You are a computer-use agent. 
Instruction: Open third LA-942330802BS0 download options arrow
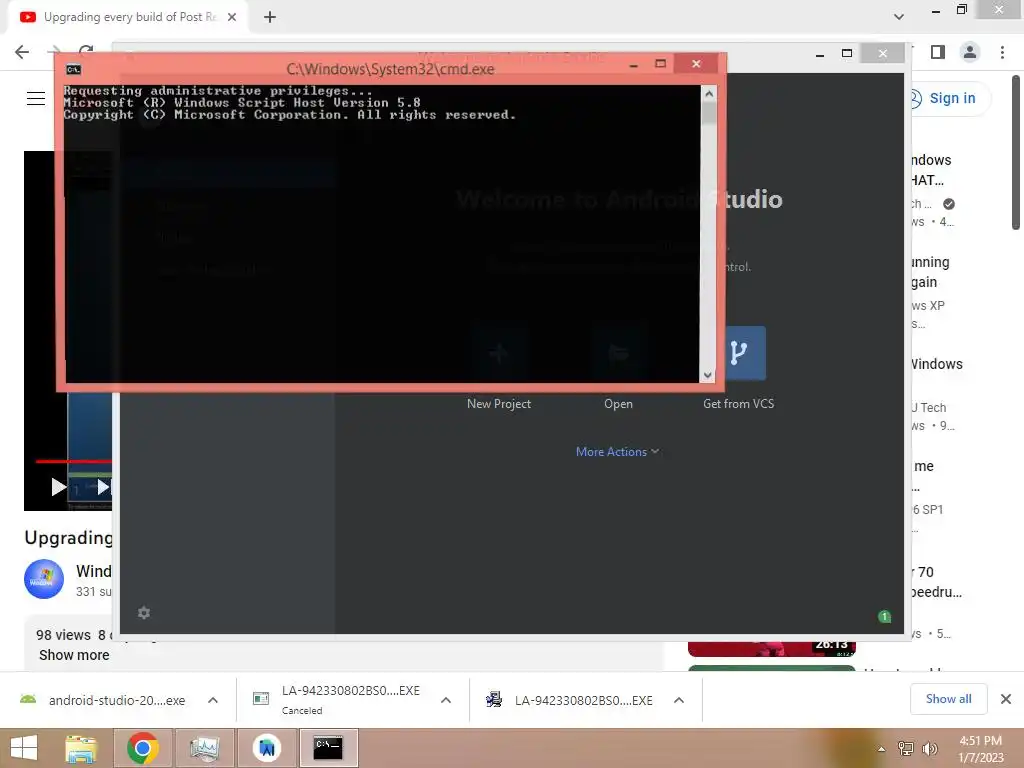click(679, 700)
